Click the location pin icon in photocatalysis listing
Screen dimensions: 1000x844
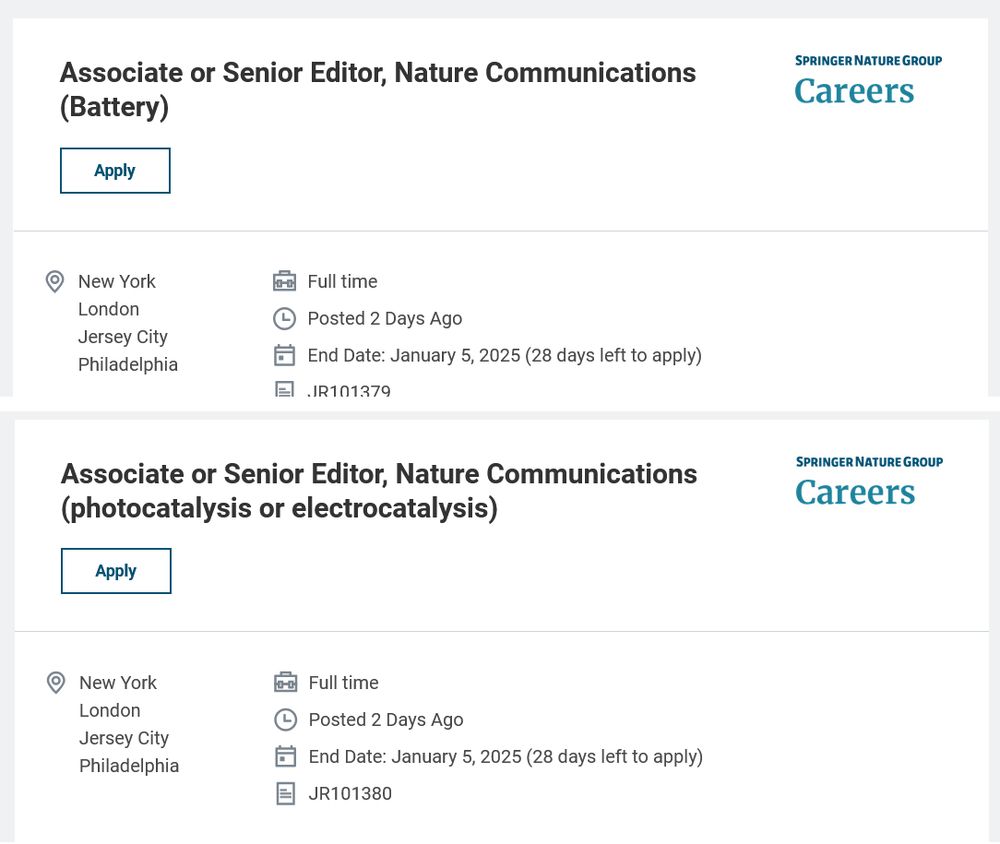56,683
